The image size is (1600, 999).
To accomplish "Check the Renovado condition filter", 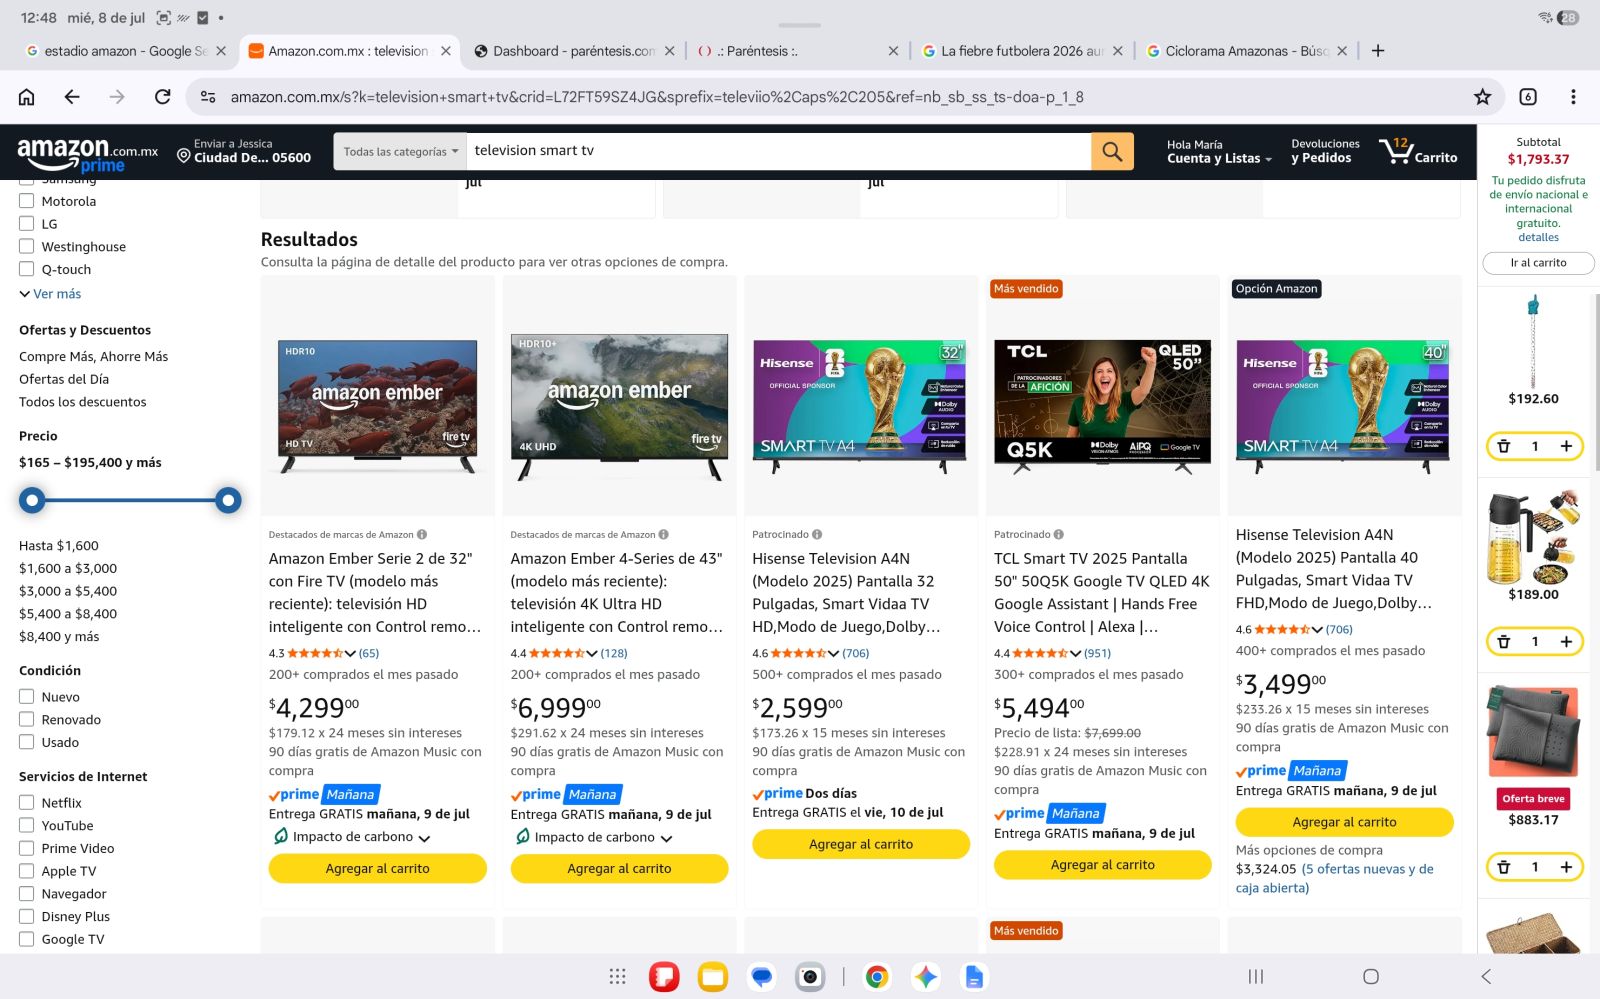I will coord(27,719).
